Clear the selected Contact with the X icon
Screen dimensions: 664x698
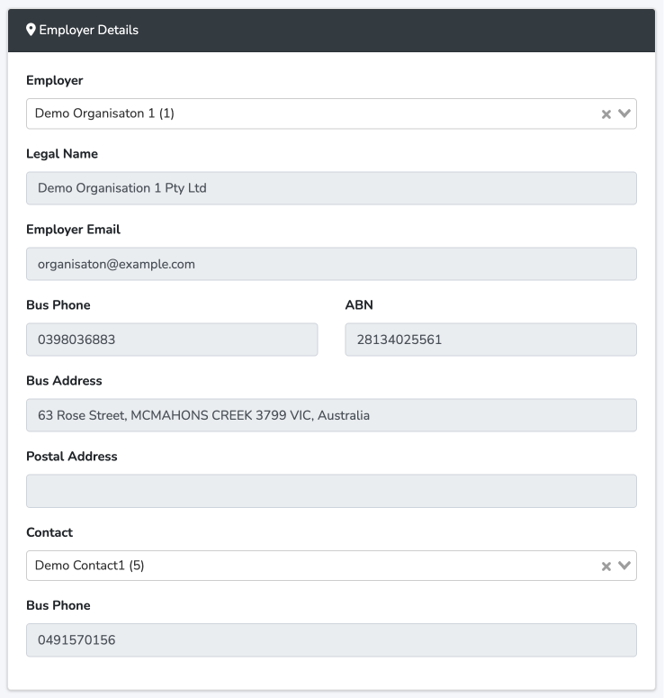(606, 566)
